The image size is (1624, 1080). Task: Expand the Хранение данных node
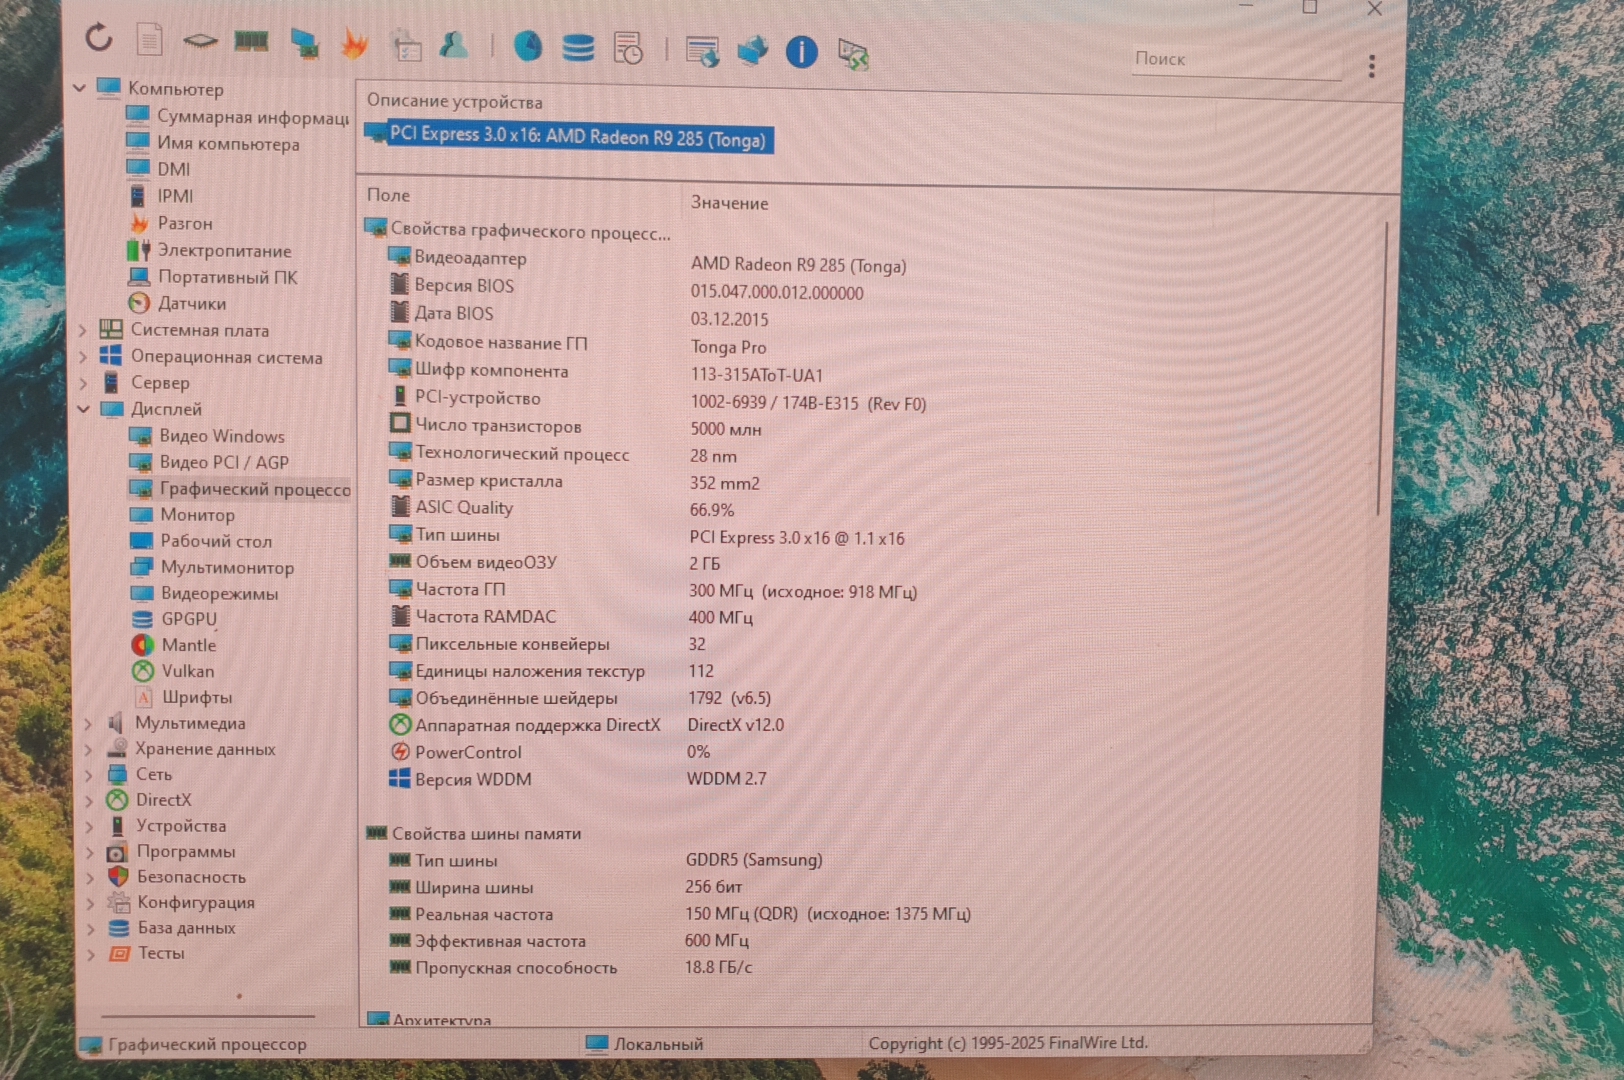(88, 749)
